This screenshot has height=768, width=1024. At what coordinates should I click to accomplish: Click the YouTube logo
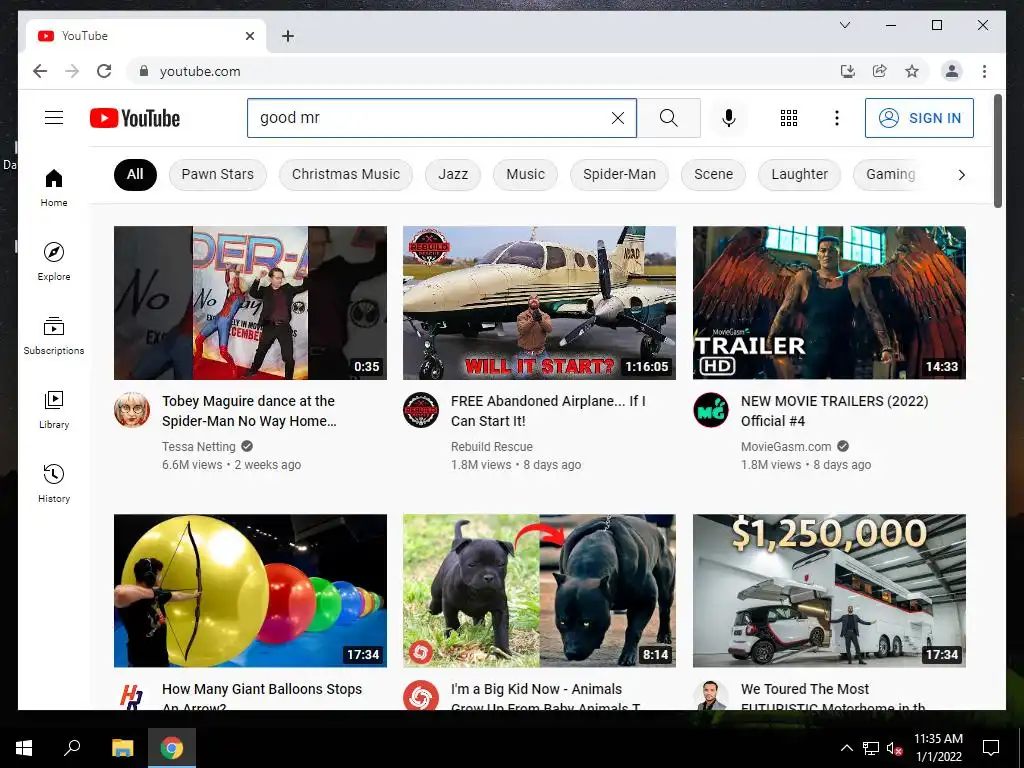pyautogui.click(x=135, y=118)
